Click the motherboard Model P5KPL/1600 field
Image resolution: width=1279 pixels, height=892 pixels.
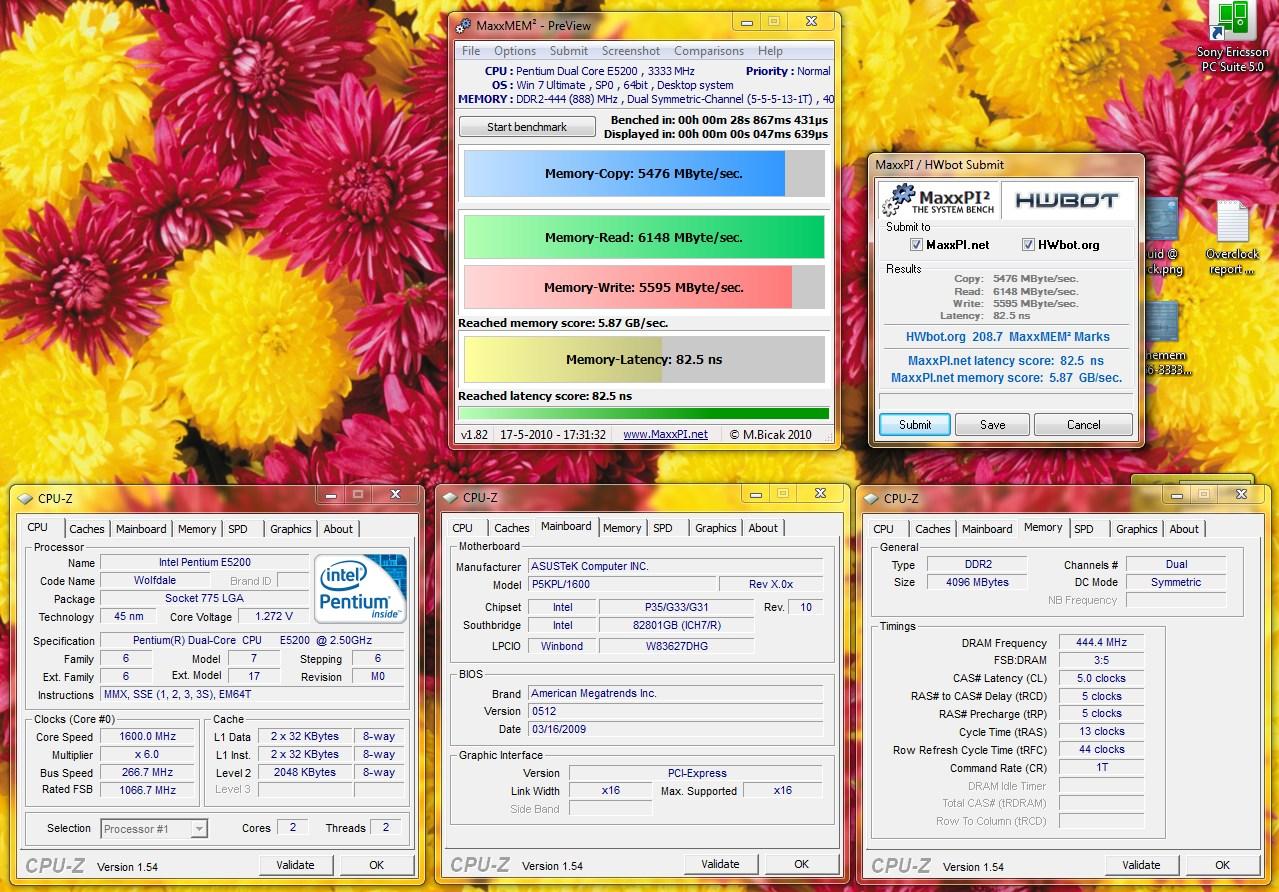[622, 584]
